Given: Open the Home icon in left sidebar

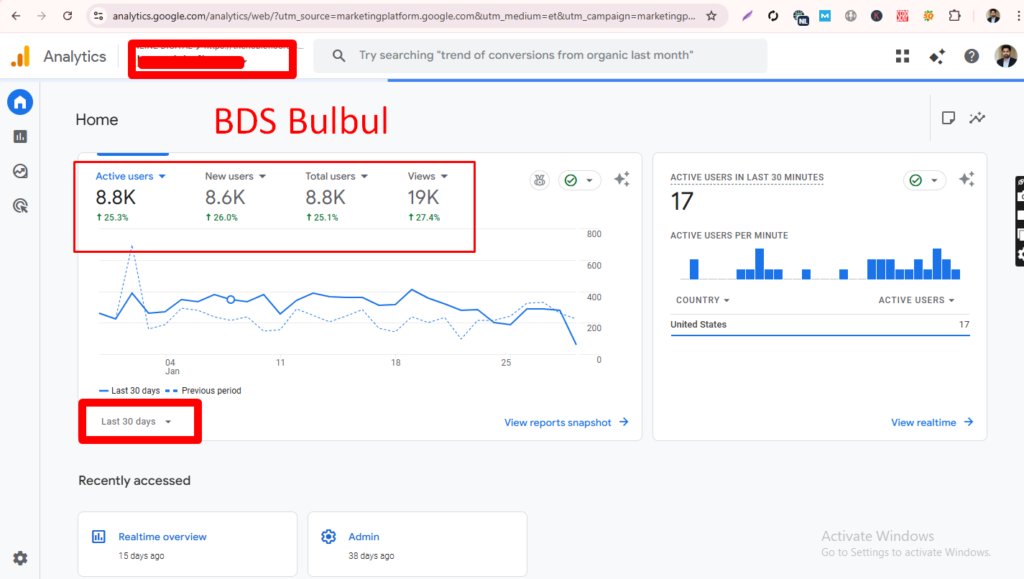Looking at the screenshot, I should click(20, 101).
